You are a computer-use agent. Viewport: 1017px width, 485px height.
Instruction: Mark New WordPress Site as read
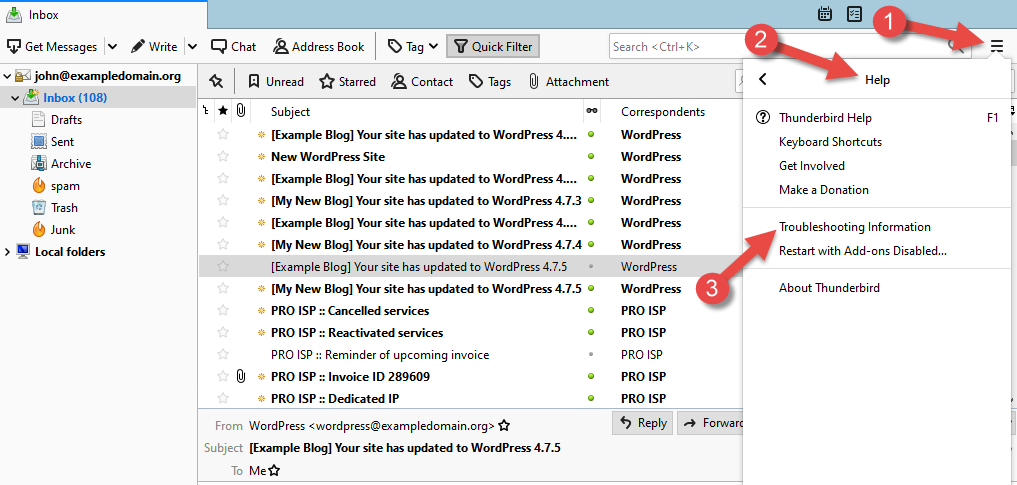point(590,156)
